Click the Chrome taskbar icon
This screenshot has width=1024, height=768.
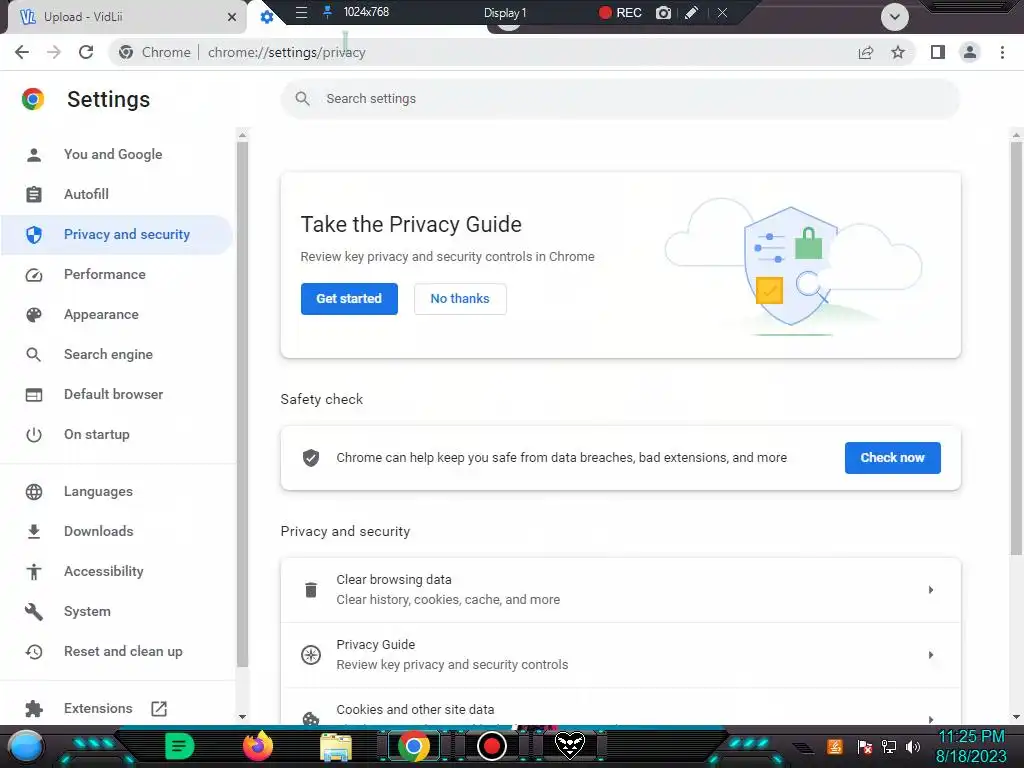coord(413,746)
